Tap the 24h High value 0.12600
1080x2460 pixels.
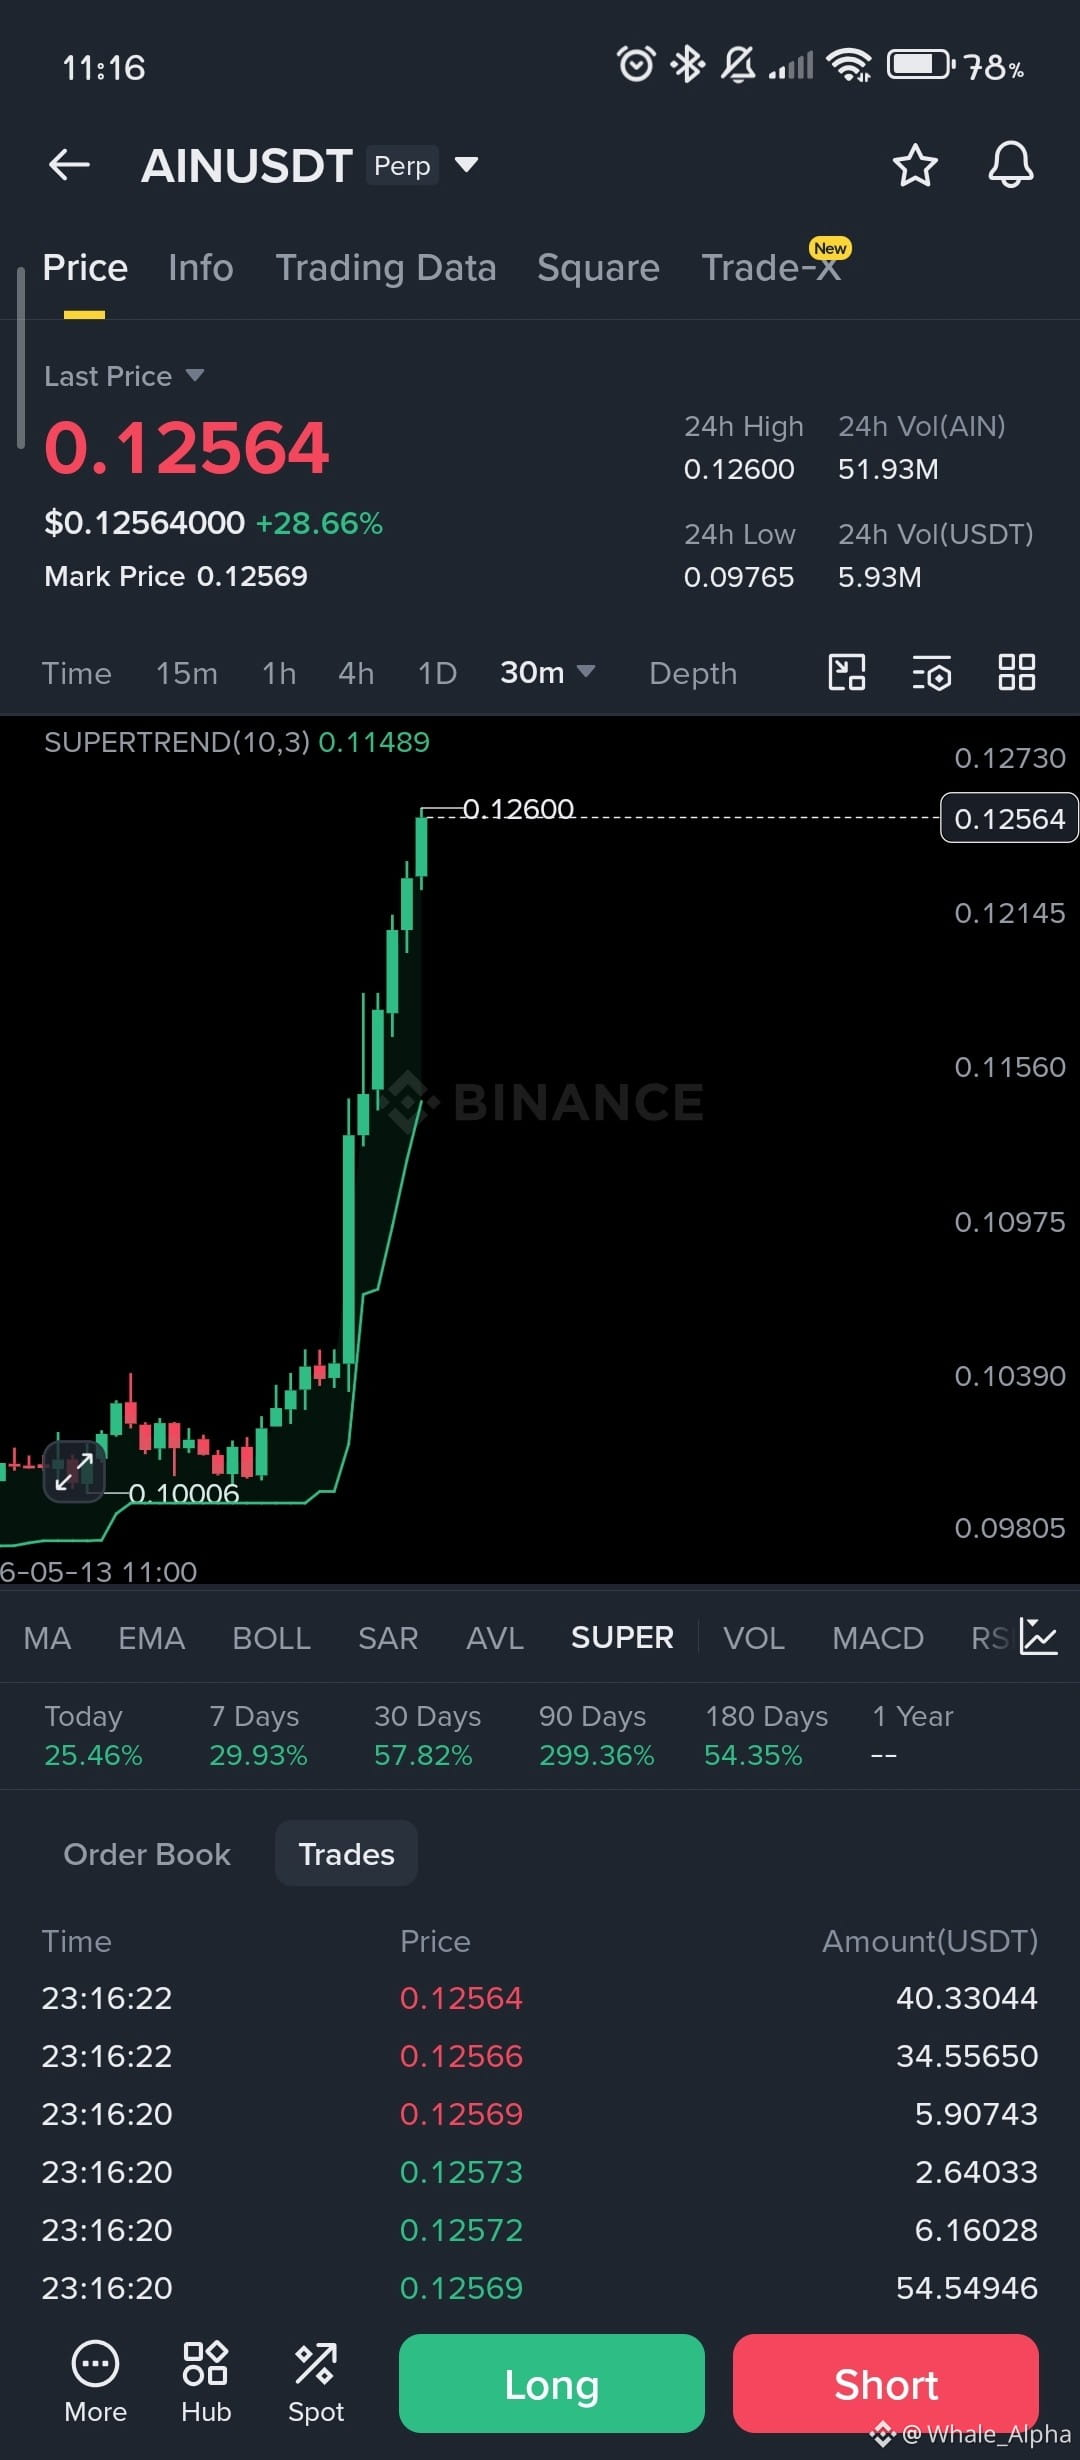[x=739, y=469]
